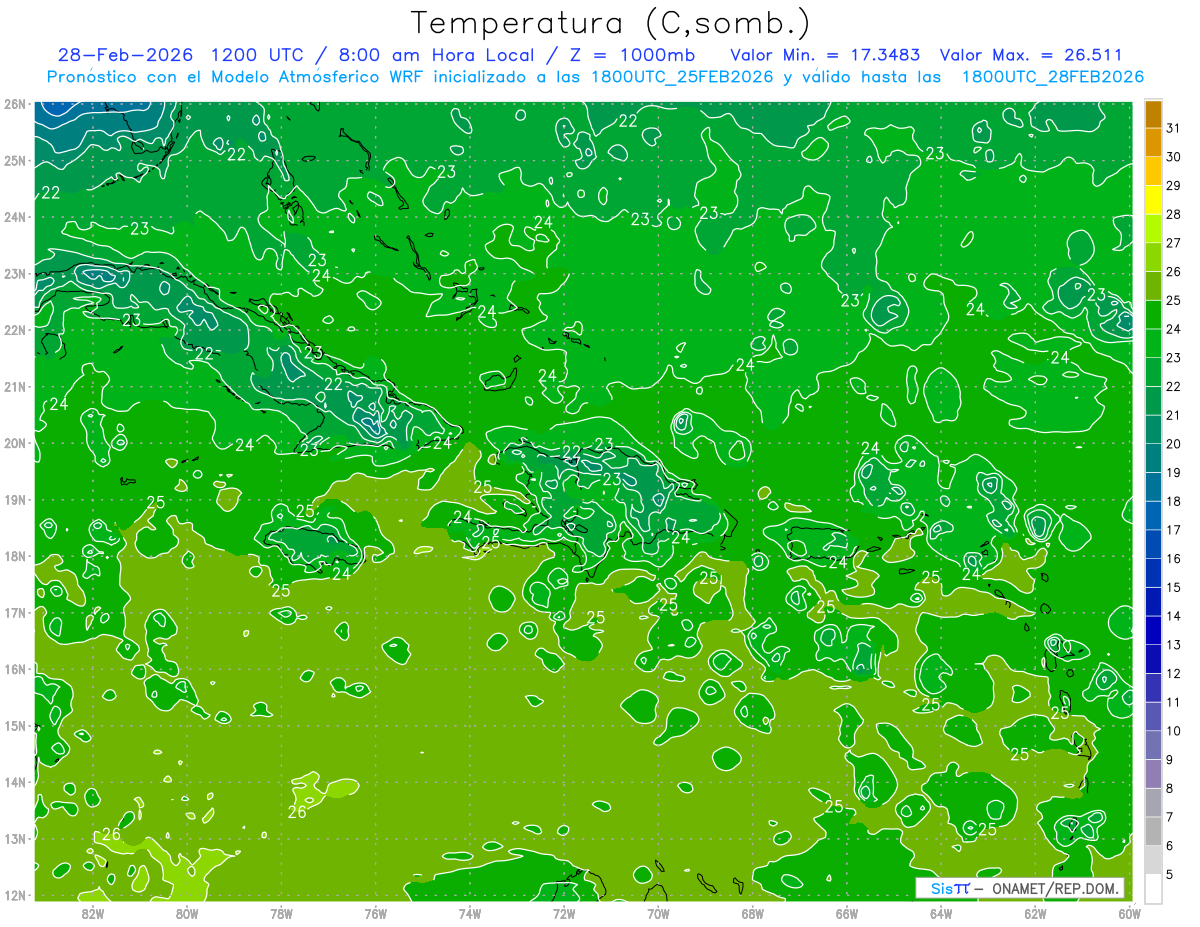This screenshot has width=1200, height=927.
Task: Click the '70W' longitude axis label
Action: coord(658,913)
